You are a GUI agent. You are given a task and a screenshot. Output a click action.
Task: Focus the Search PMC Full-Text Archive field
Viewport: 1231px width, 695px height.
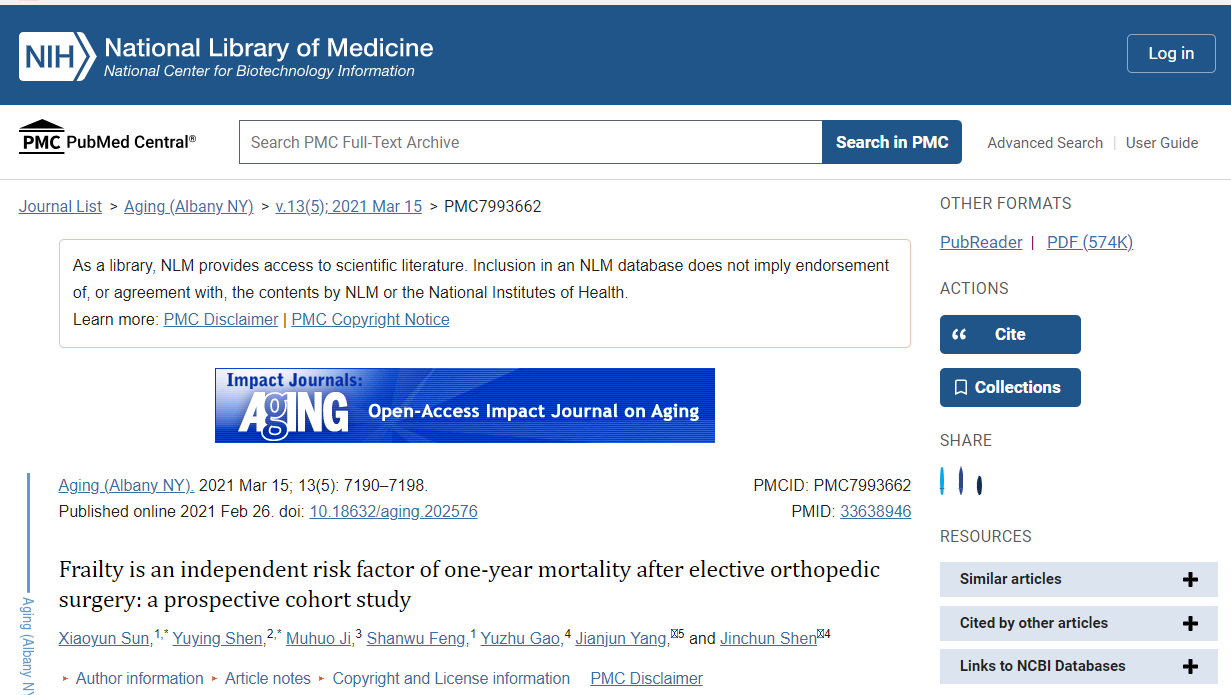[x=530, y=142]
